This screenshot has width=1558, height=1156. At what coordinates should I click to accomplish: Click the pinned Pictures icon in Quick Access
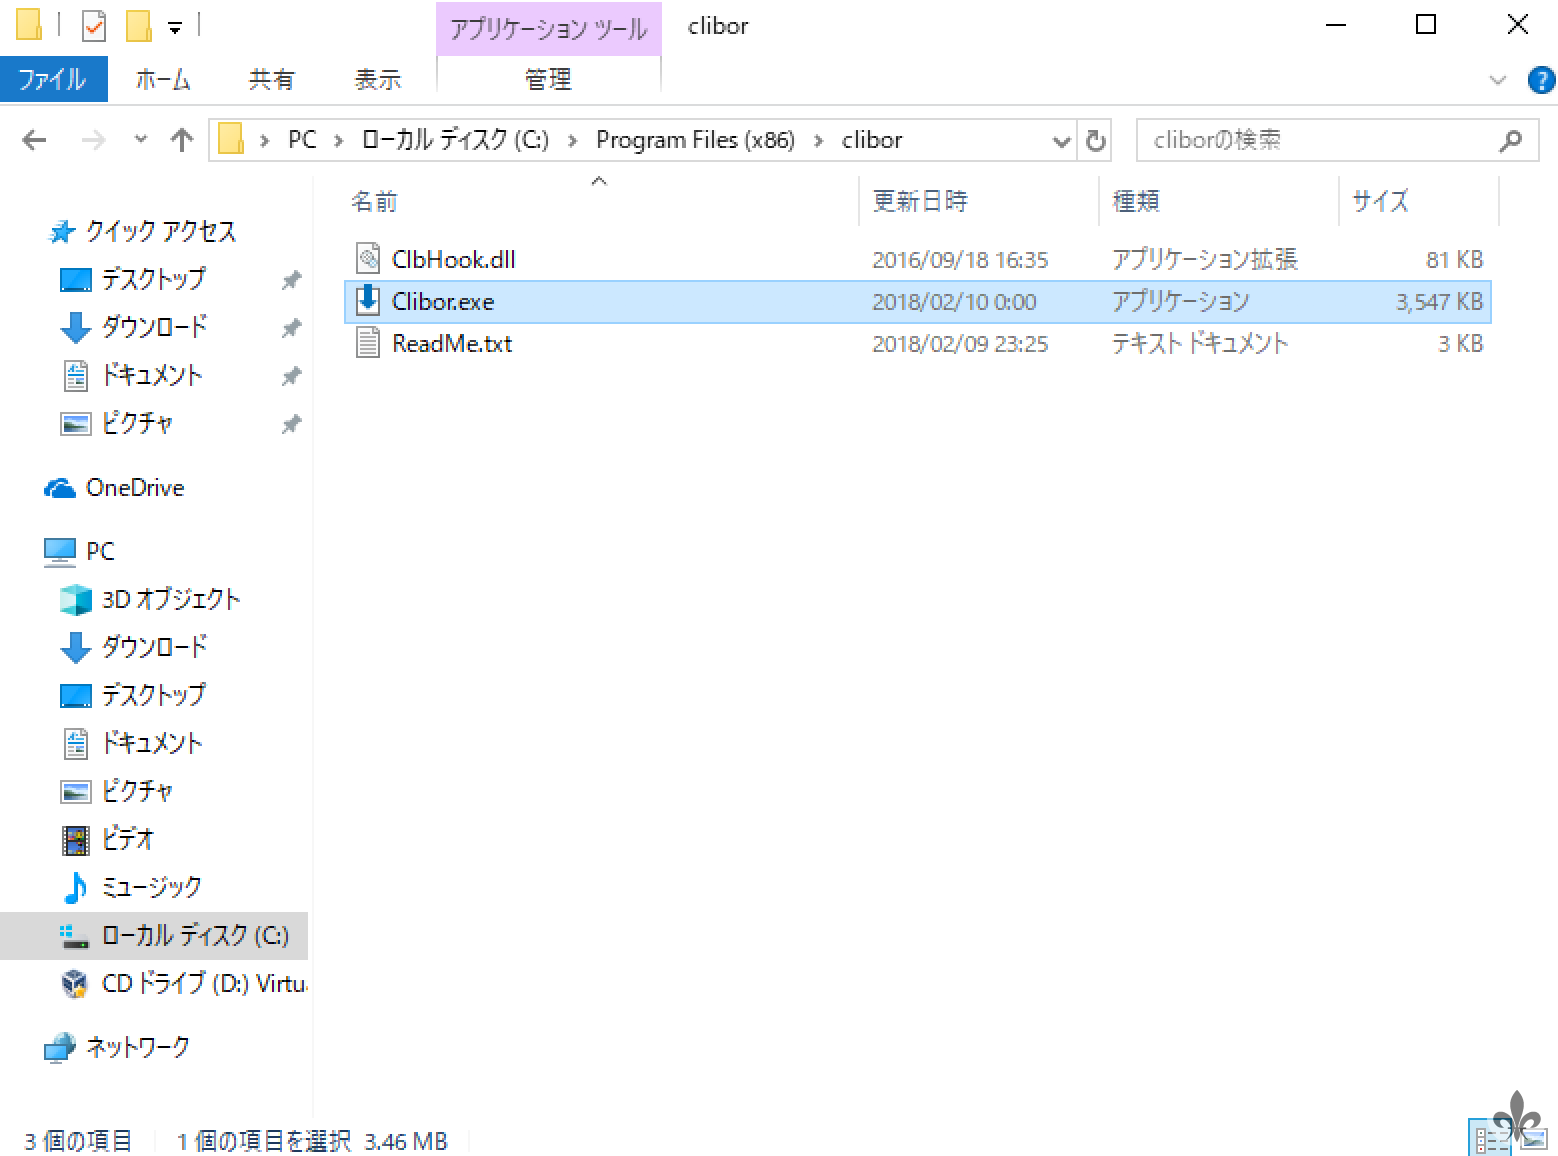coord(76,424)
